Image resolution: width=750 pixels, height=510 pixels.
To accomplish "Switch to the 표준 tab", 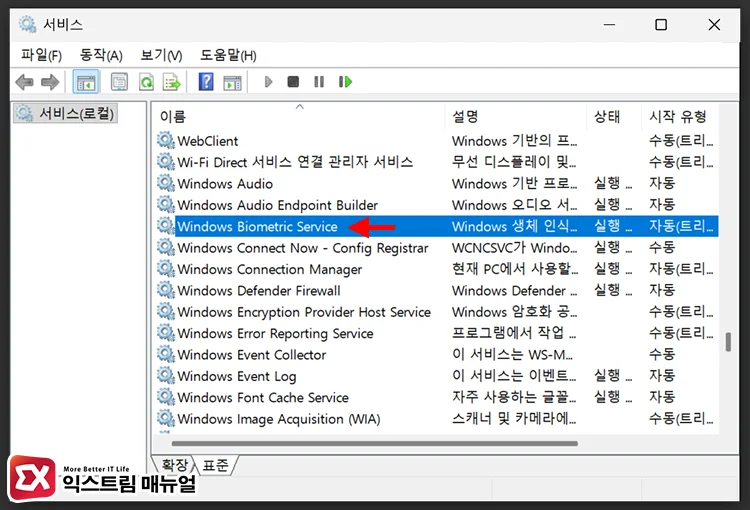I will click(216, 465).
